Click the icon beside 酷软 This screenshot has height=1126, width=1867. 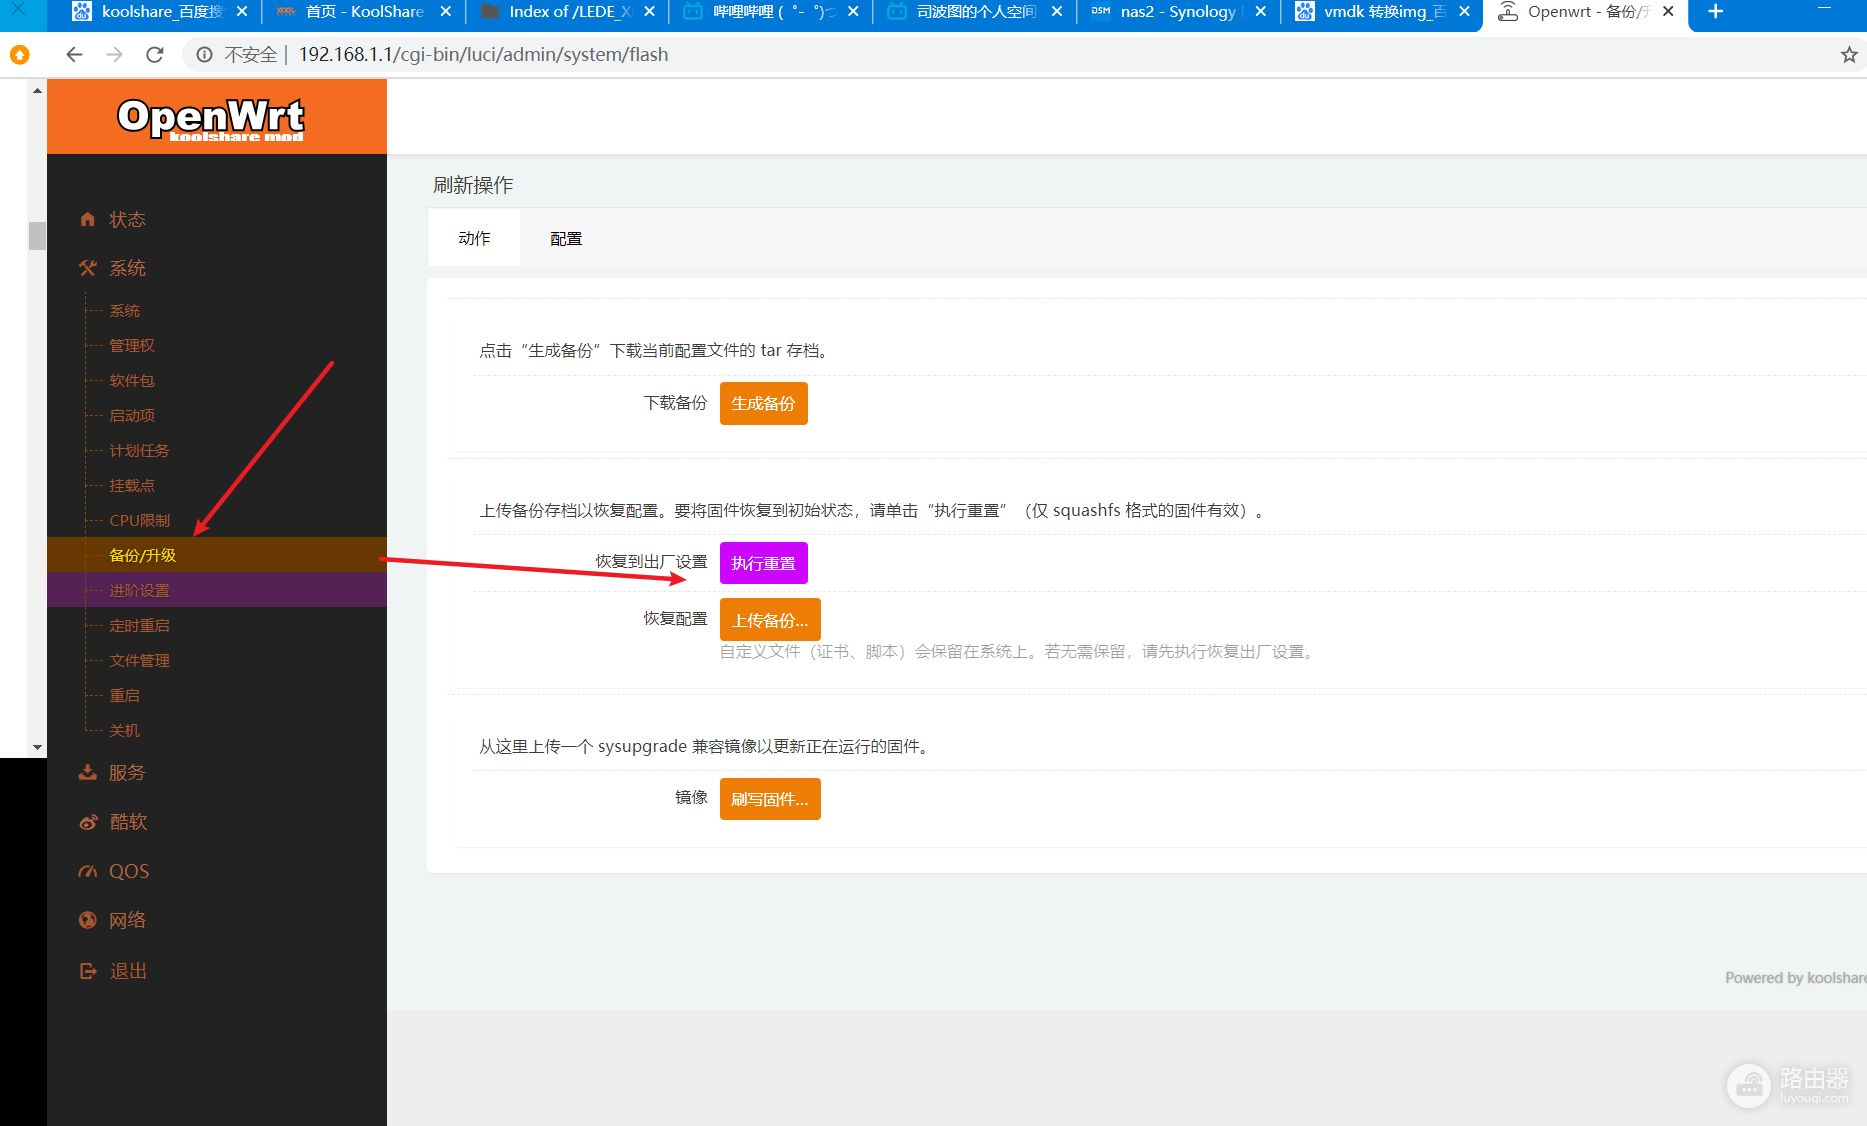coord(88,822)
